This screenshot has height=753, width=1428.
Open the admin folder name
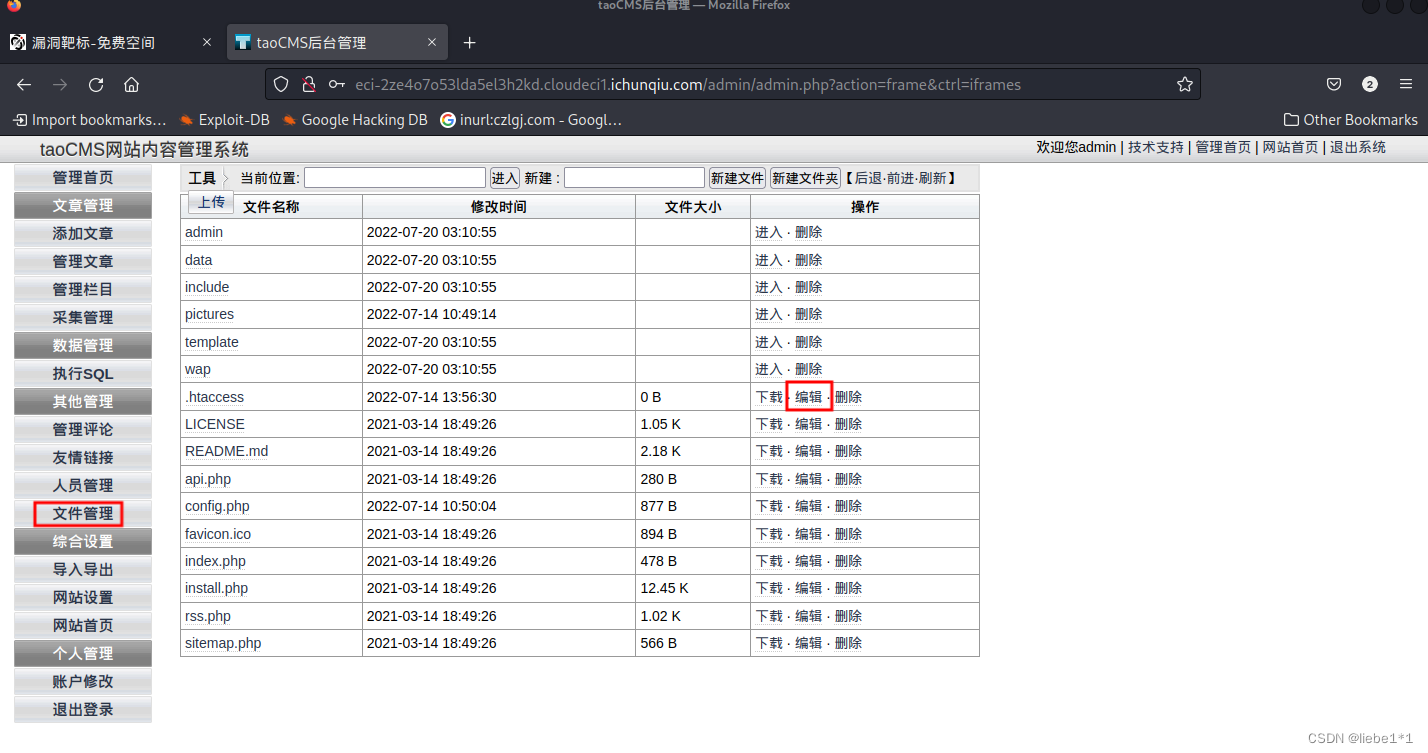pos(204,232)
